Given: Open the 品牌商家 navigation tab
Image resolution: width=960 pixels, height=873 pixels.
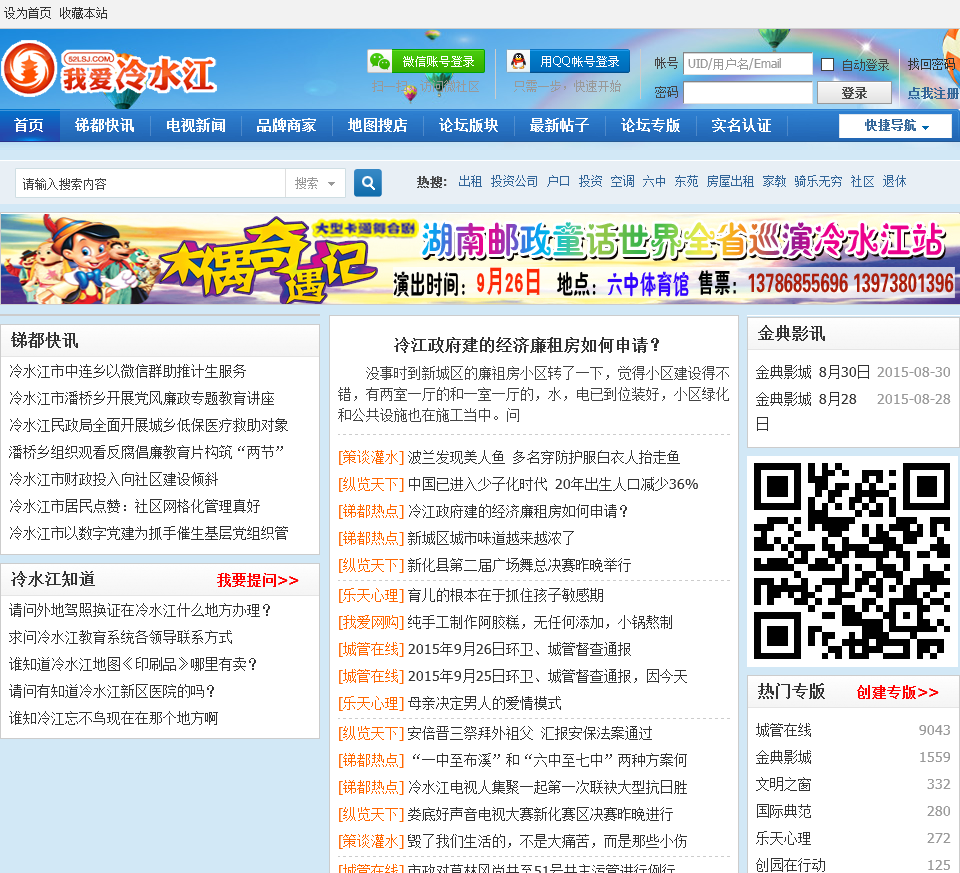Looking at the screenshot, I should (286, 126).
